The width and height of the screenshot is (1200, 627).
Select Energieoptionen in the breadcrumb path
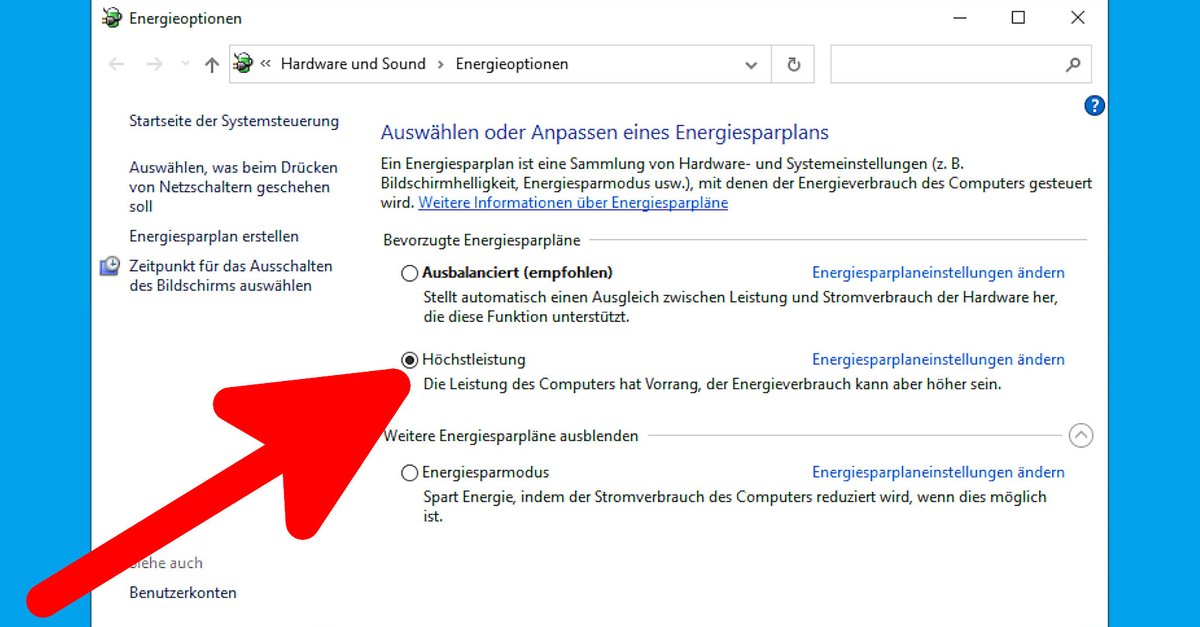(510, 63)
